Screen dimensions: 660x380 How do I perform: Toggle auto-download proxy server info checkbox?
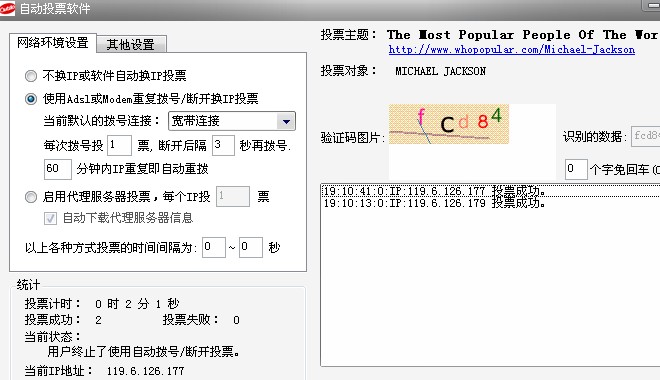click(x=50, y=218)
